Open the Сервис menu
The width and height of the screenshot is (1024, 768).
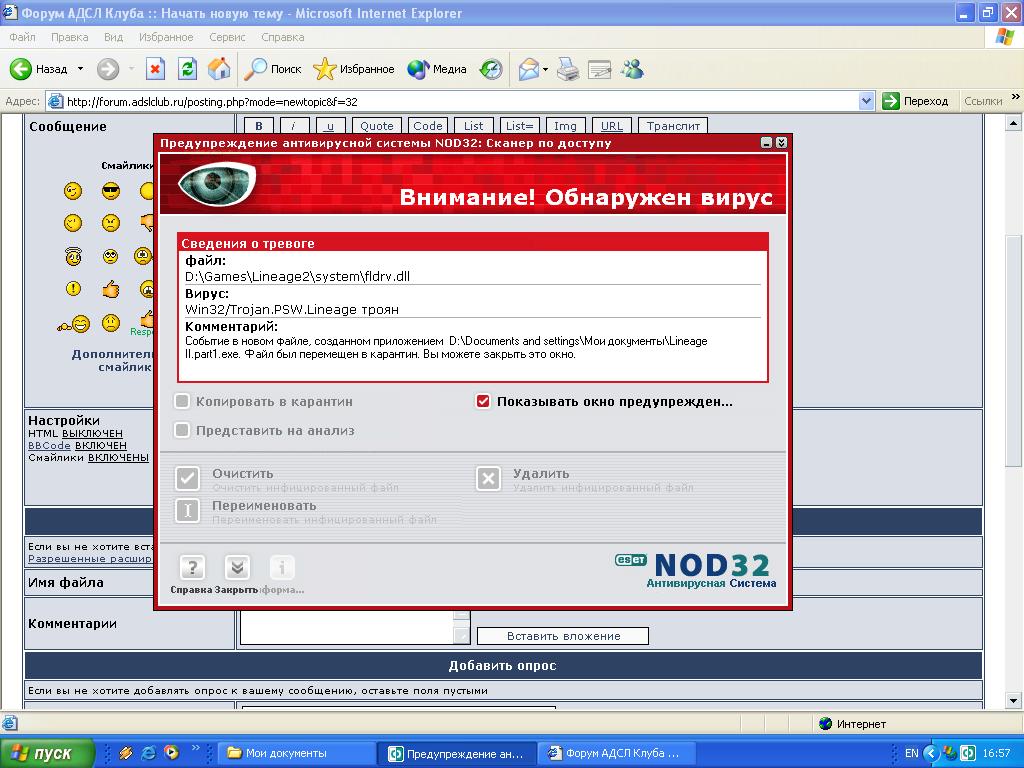click(x=227, y=37)
